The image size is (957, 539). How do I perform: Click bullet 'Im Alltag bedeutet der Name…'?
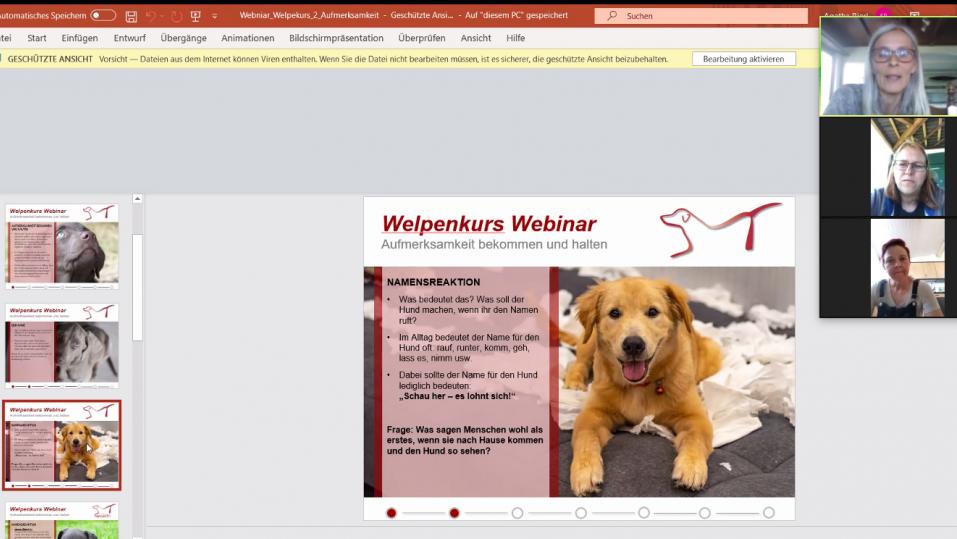pyautogui.click(x=469, y=347)
